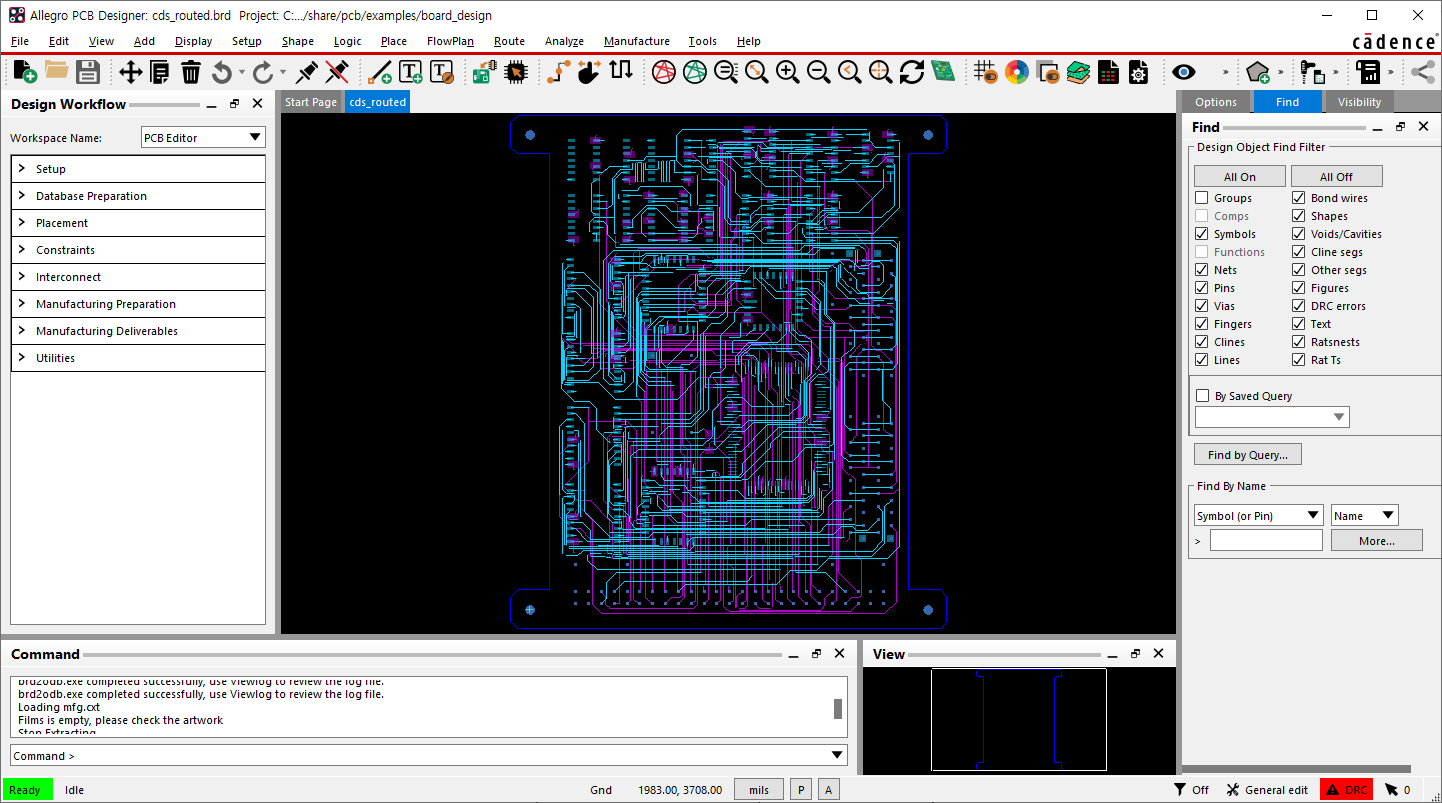
Task: Click the Unrats All red circle icon
Action: 664,72
